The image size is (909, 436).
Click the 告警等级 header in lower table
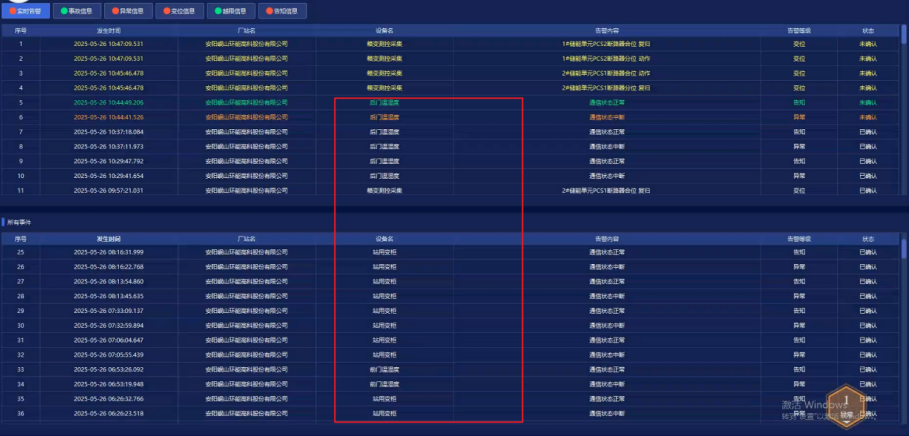pyautogui.click(x=799, y=239)
